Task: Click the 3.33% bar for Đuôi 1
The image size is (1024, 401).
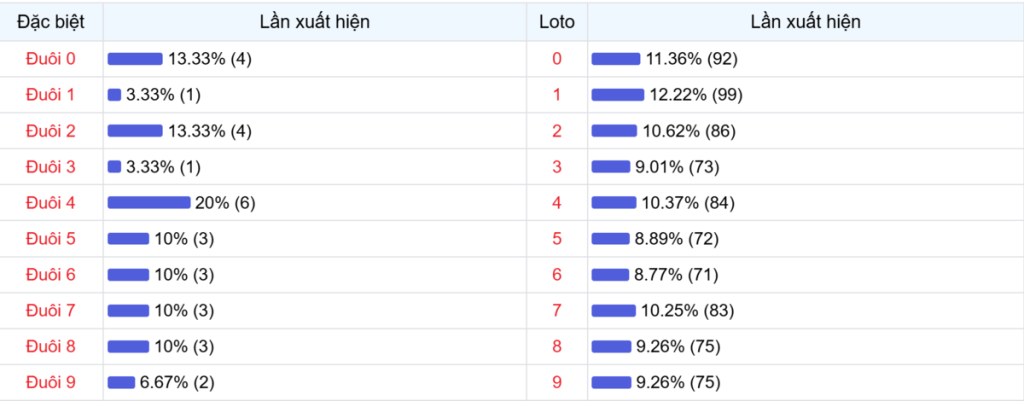Action: click(x=114, y=95)
